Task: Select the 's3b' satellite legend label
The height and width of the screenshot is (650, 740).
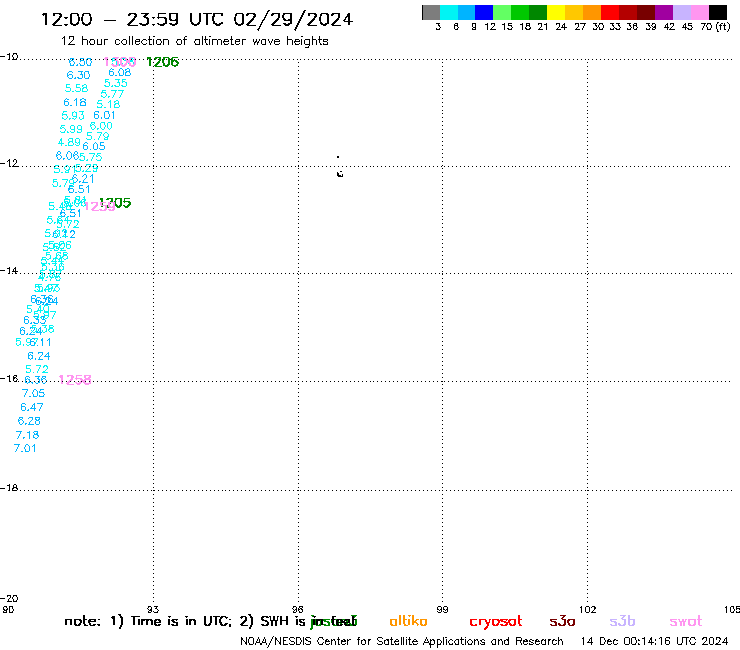Action: point(622,621)
